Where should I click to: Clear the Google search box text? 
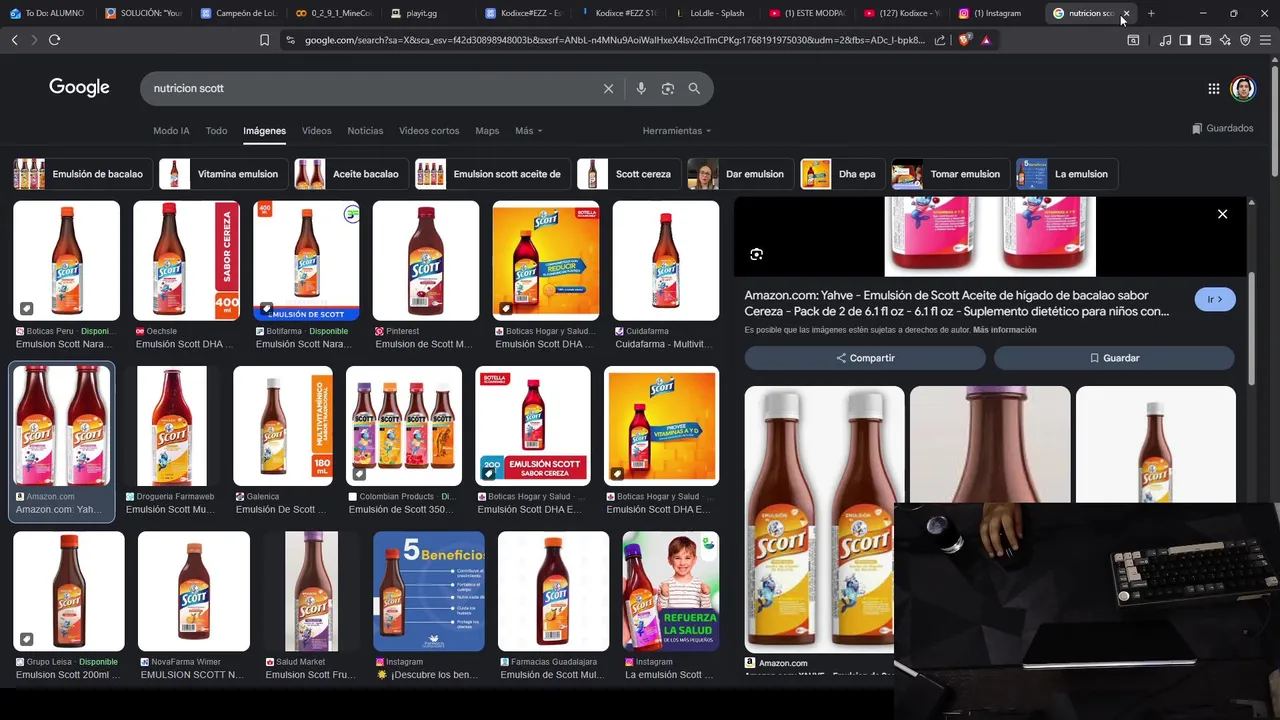pyautogui.click(x=608, y=88)
